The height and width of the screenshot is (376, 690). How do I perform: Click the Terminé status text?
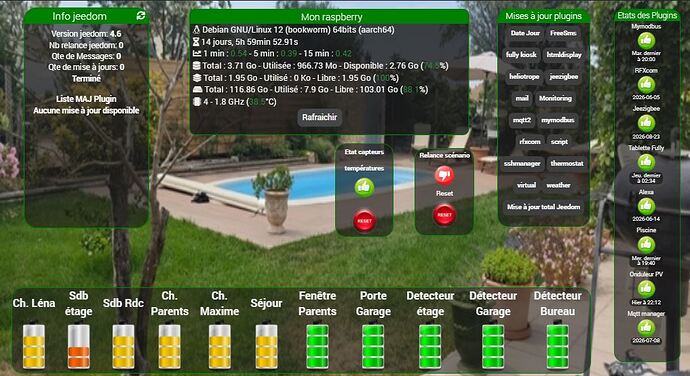coord(86,78)
